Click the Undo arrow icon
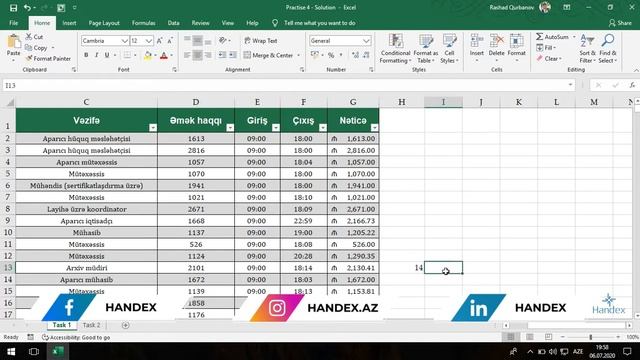This screenshot has width=640, height=360. pyautogui.click(x=27, y=8)
